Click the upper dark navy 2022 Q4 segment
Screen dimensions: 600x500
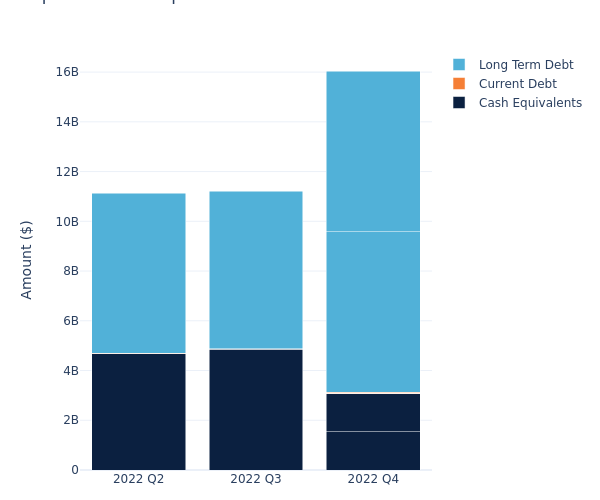pos(373,412)
